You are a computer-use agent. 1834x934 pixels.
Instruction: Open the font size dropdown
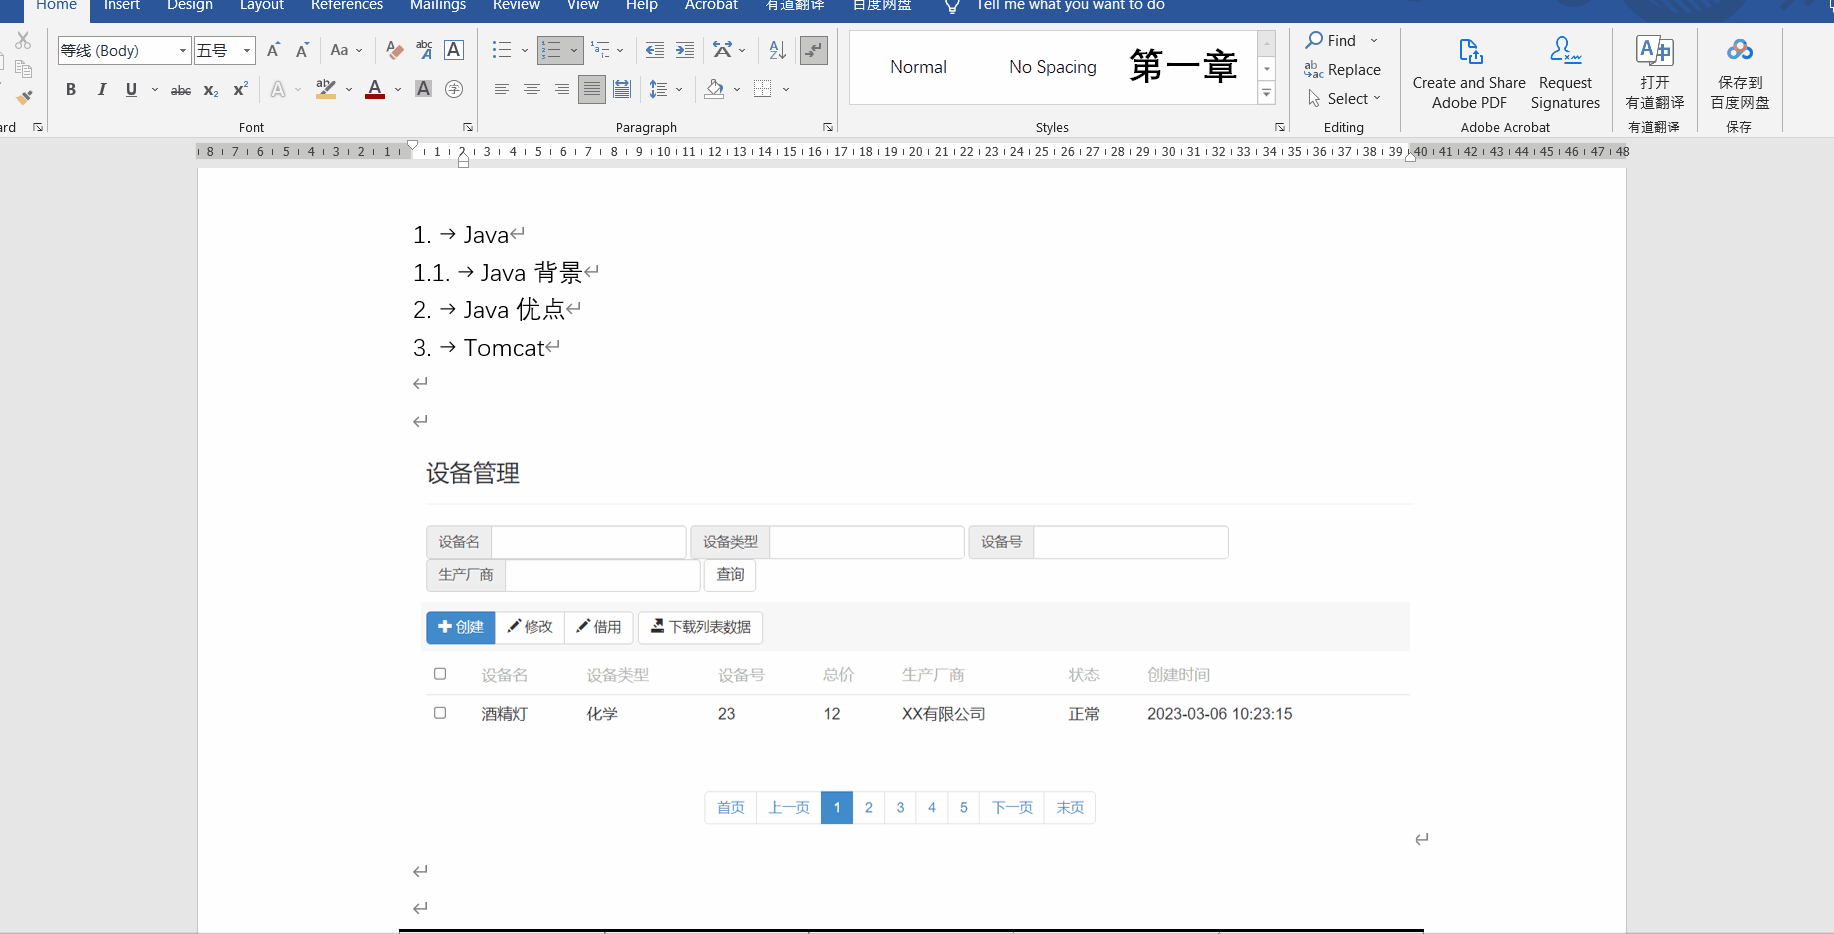247,50
